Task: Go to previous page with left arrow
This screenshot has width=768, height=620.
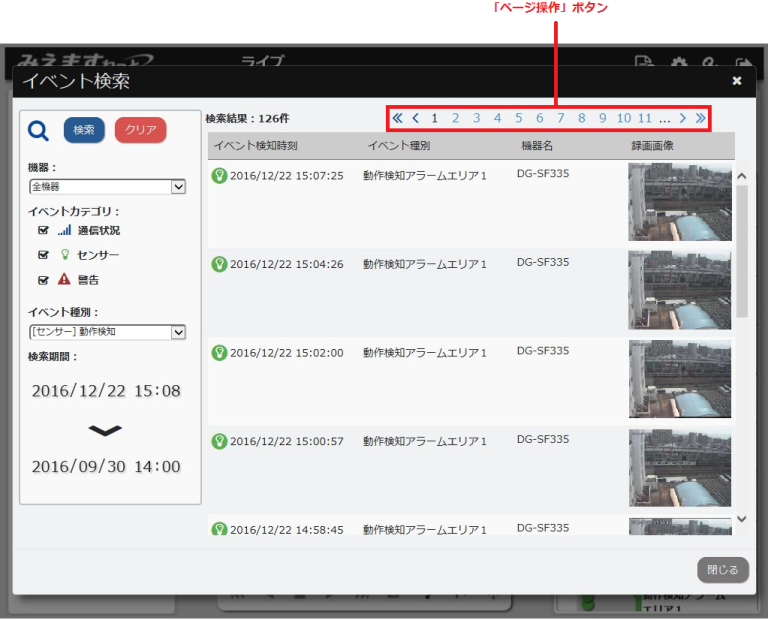Action: [x=415, y=118]
